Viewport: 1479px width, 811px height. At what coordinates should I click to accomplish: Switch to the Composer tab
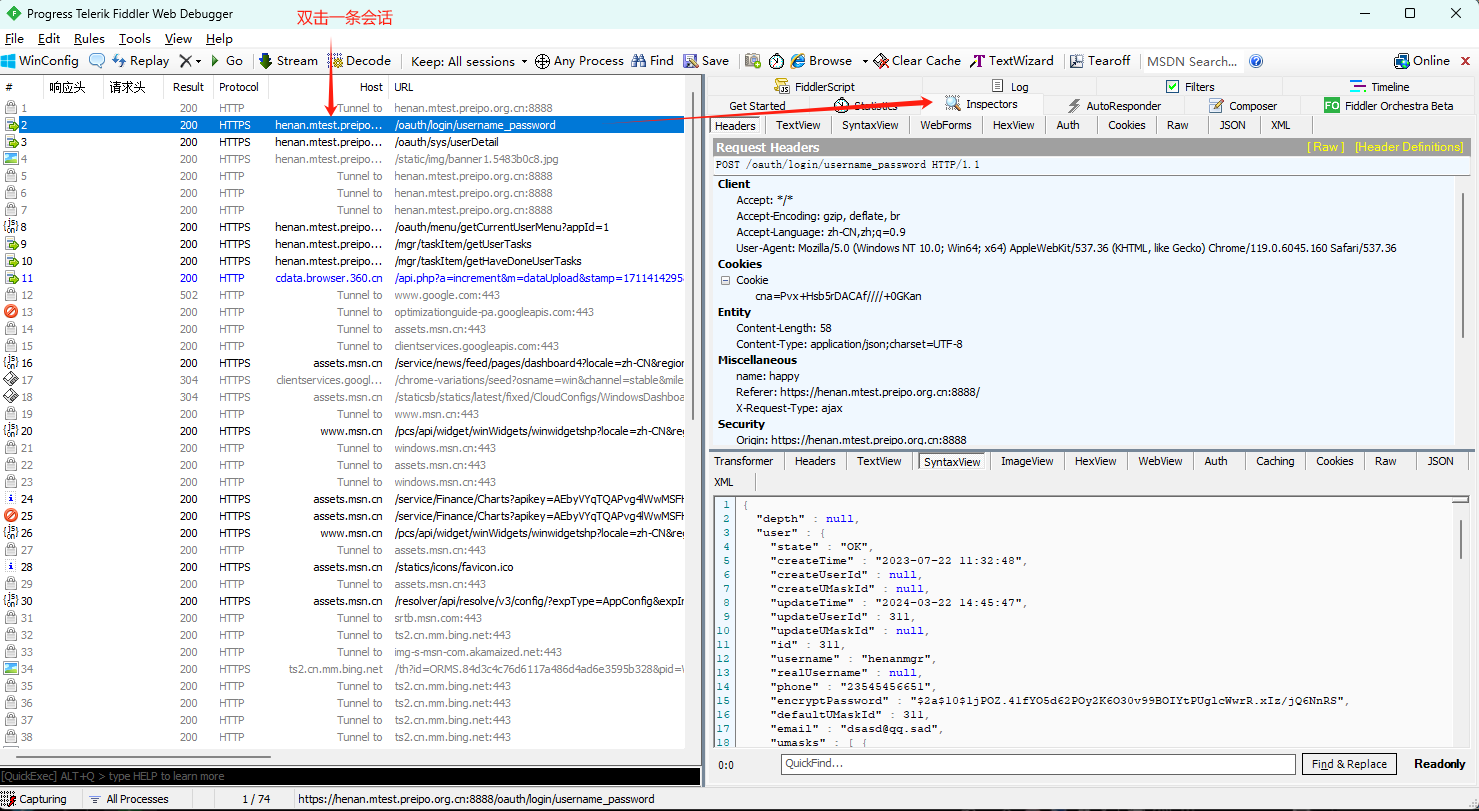click(x=1243, y=106)
